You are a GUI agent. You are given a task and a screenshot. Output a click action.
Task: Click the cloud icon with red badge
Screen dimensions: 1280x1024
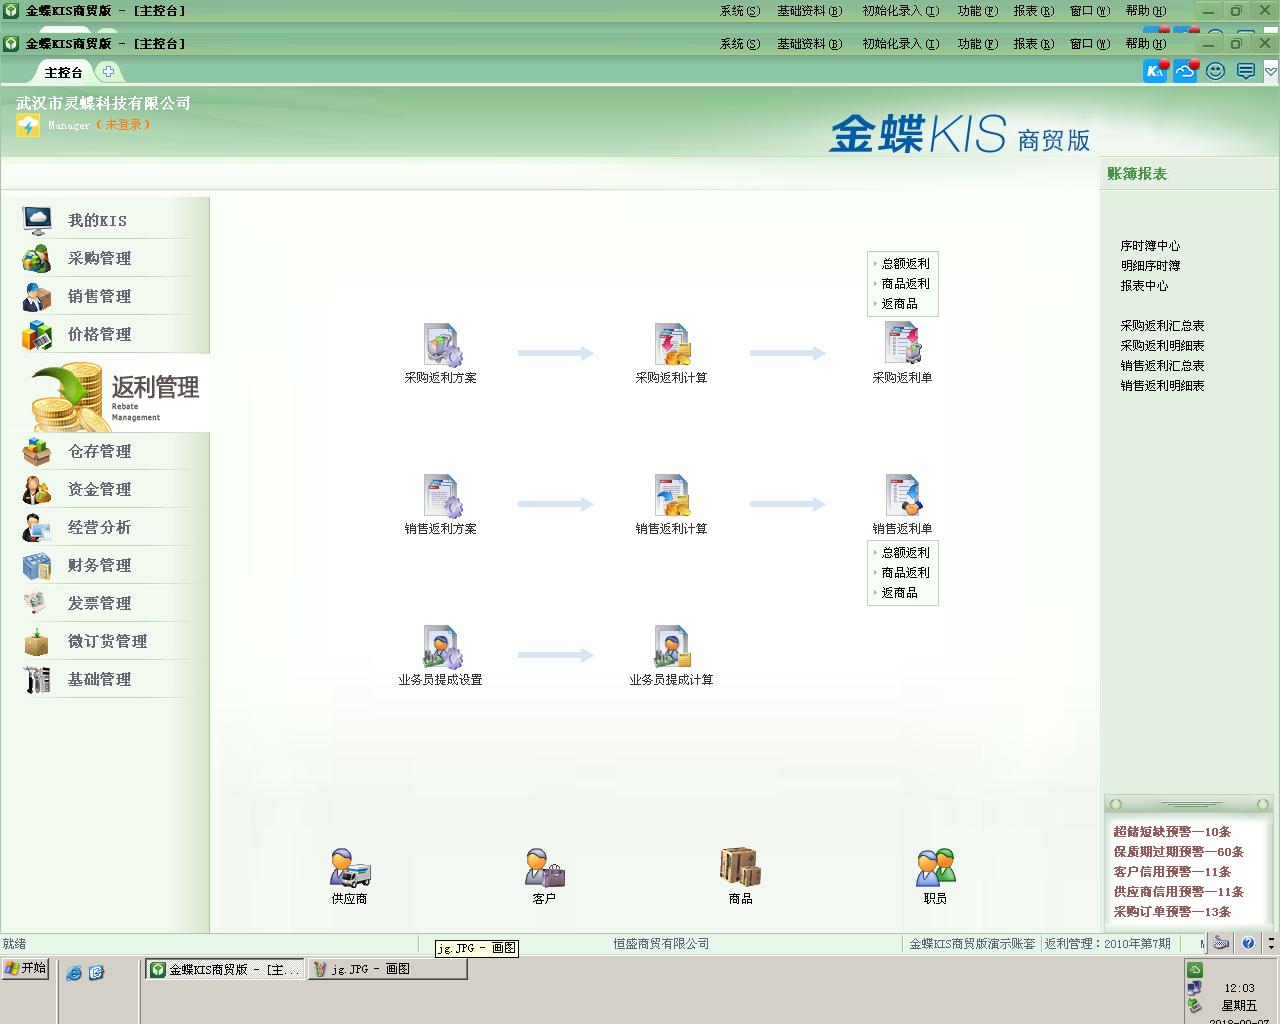pyautogui.click(x=1186, y=71)
